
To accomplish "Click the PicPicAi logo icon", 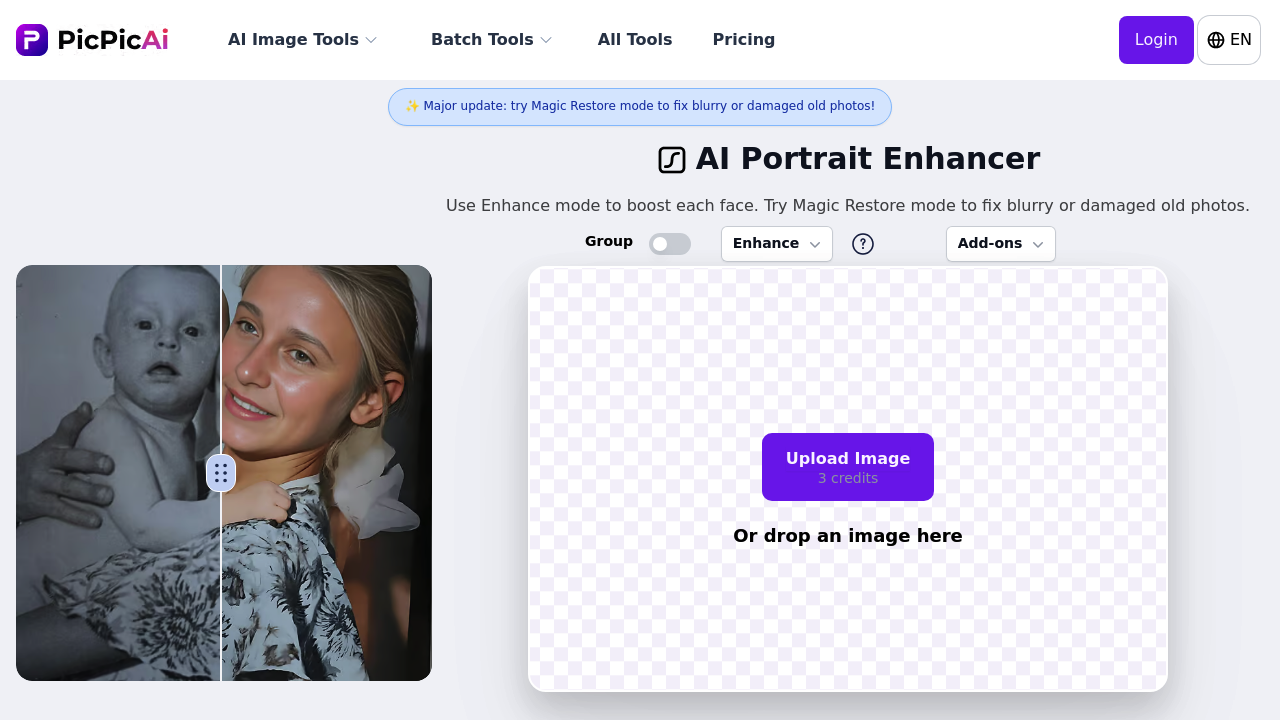I will tap(32, 39).
